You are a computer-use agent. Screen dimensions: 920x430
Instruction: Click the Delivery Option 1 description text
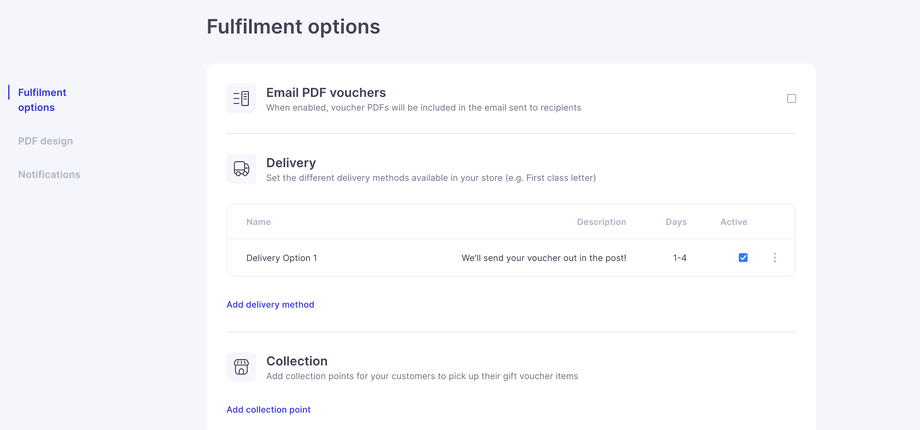point(544,258)
